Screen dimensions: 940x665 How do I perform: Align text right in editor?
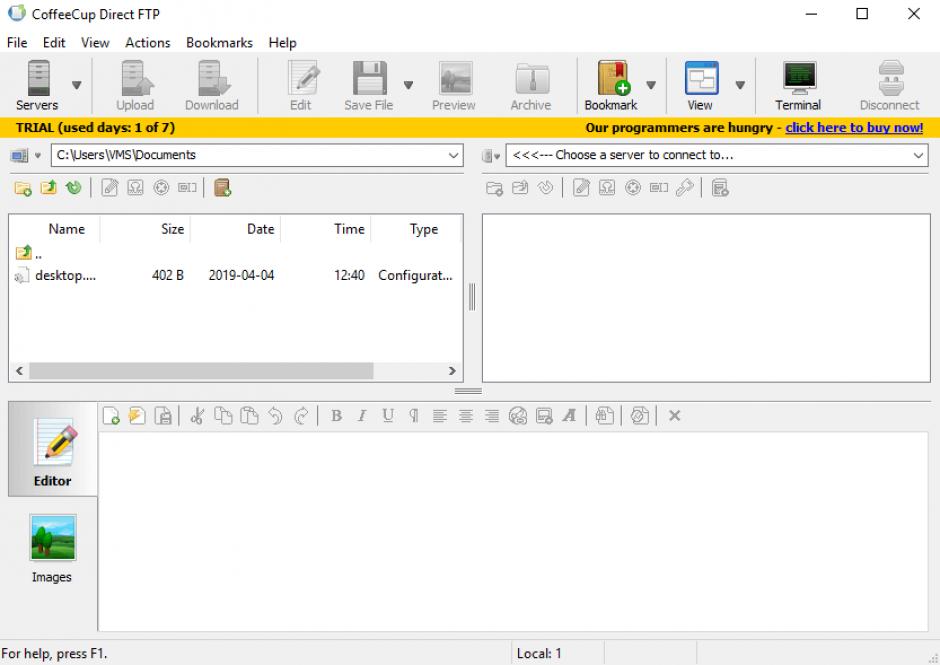point(492,416)
